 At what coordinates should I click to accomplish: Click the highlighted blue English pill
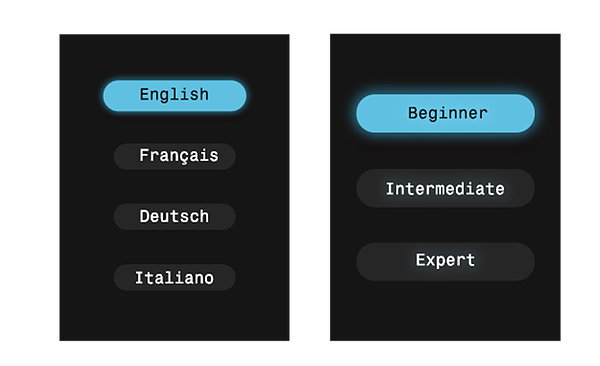coord(174,96)
